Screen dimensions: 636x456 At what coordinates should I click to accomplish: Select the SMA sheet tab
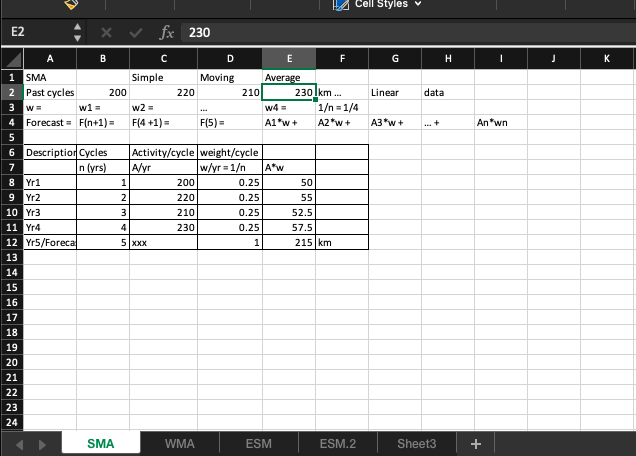pyautogui.click(x=101, y=444)
